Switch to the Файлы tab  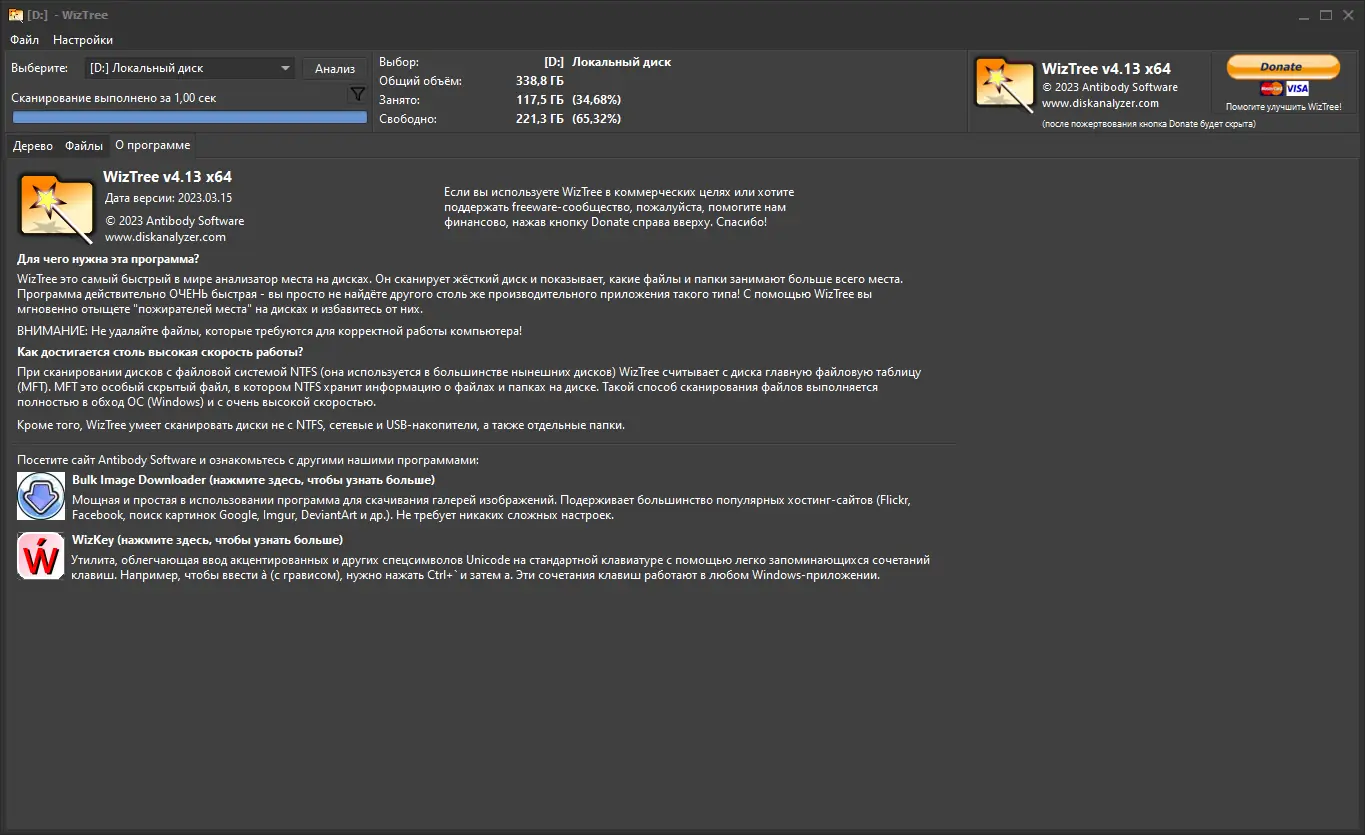(x=84, y=146)
